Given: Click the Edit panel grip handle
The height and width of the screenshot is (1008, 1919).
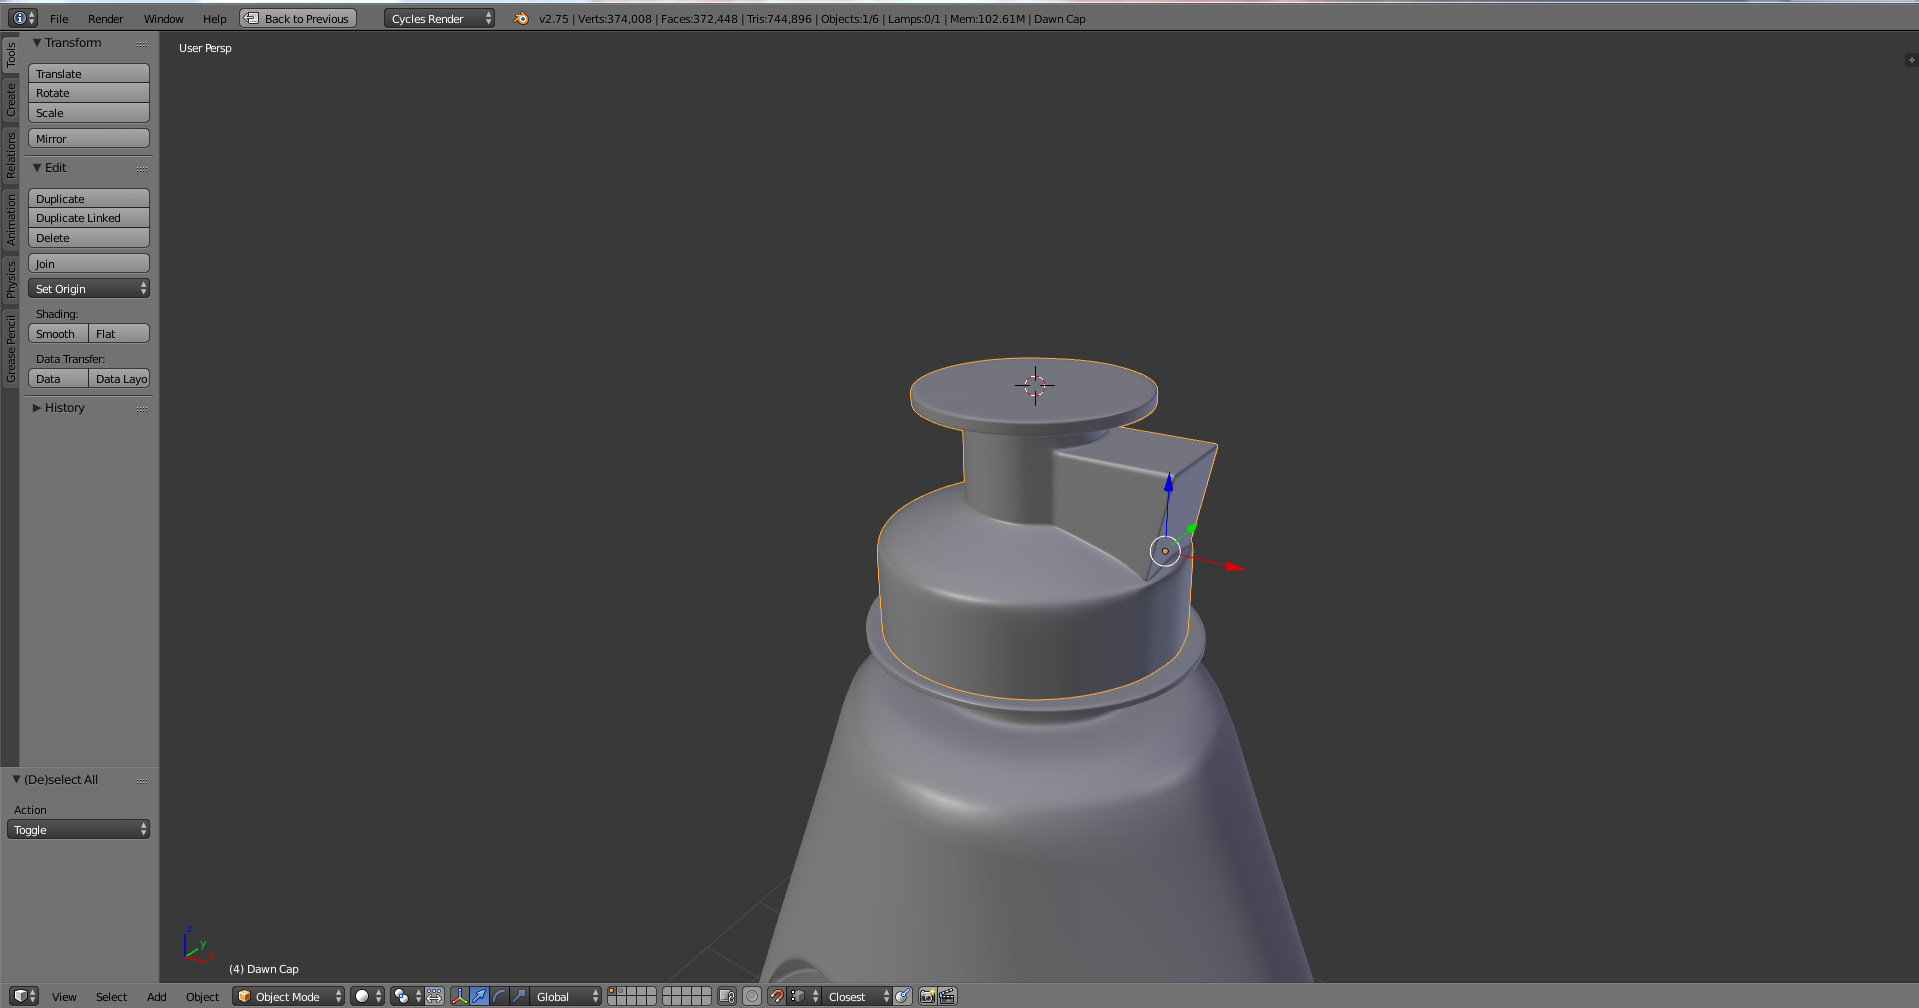Looking at the screenshot, I should pos(142,169).
